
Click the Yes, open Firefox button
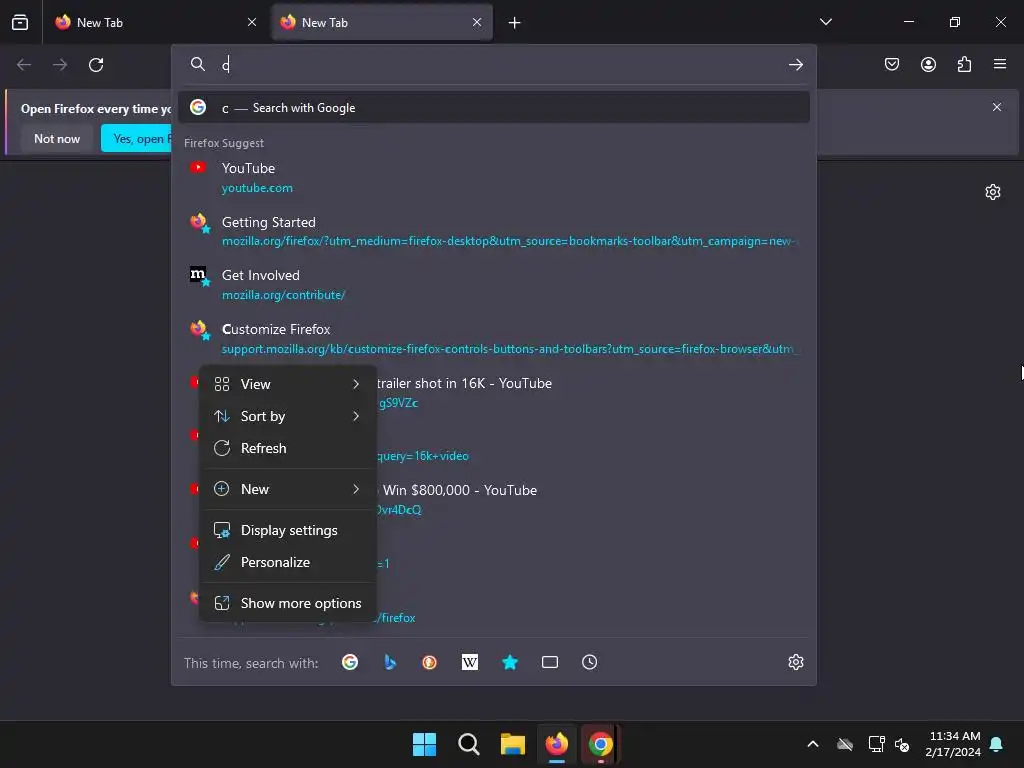[x=136, y=138]
